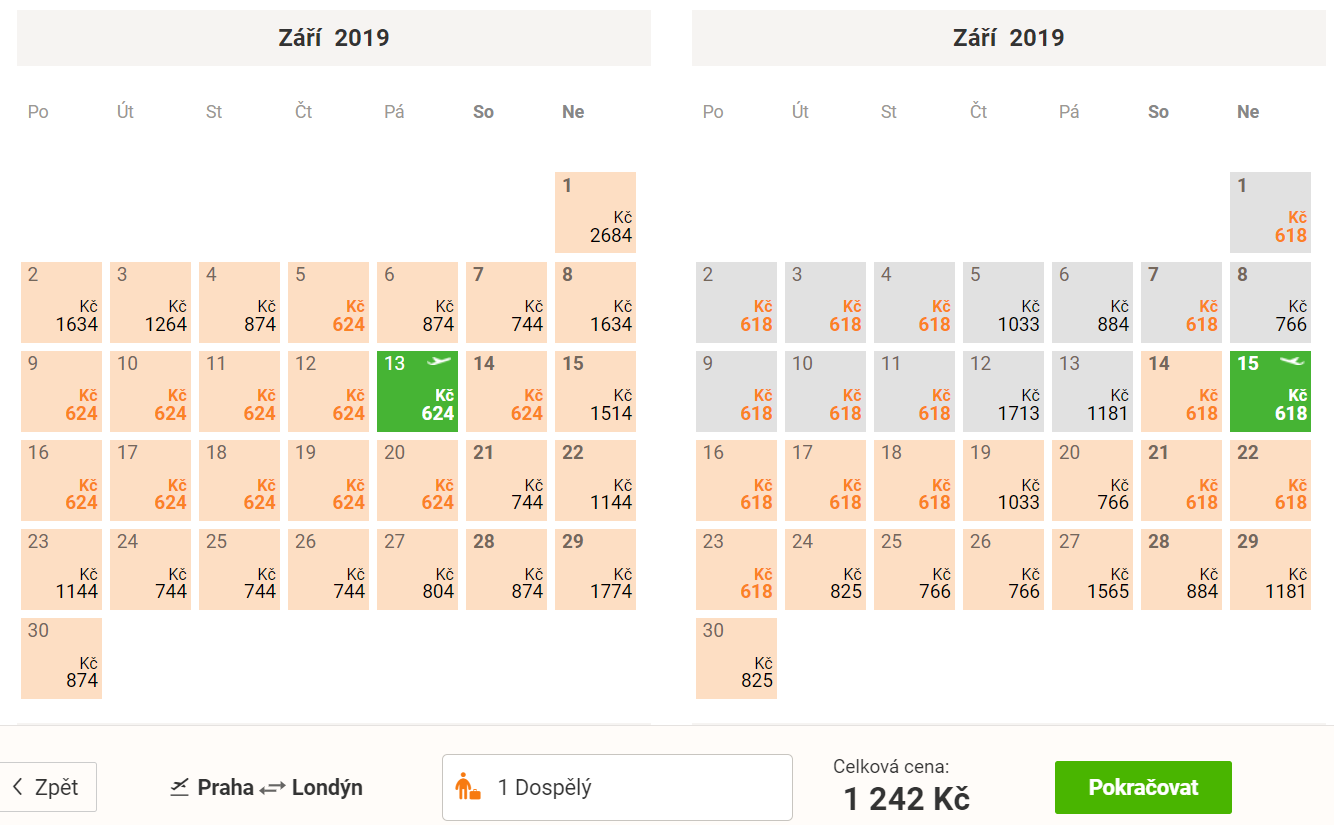Viewport: 1334px width, 825px height.
Task: Go back using the Zpět button
Action: click(47, 787)
